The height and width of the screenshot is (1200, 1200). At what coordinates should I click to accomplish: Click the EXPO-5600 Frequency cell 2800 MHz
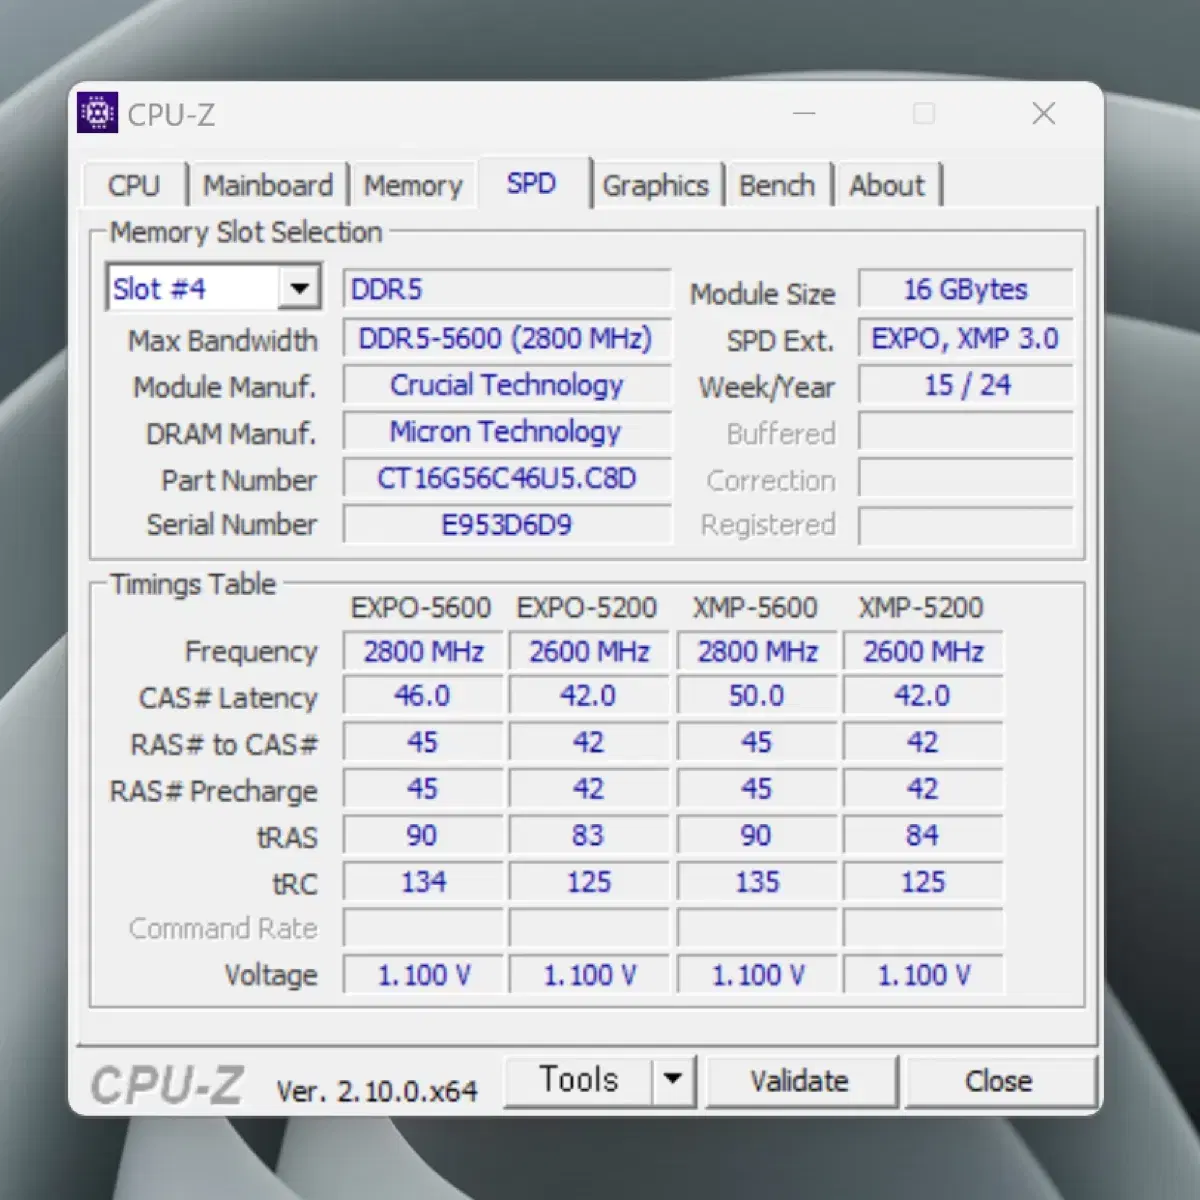tap(423, 652)
